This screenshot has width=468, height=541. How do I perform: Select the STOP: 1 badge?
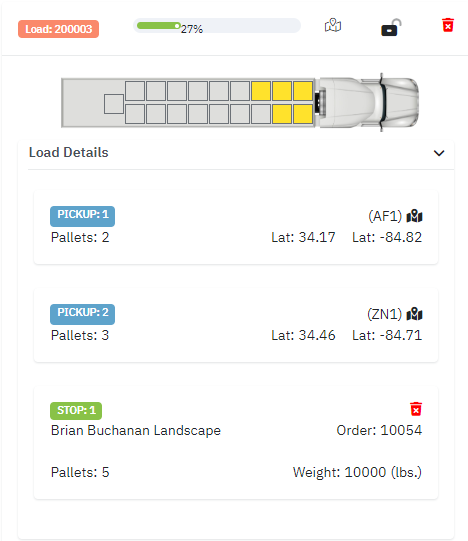tap(76, 411)
